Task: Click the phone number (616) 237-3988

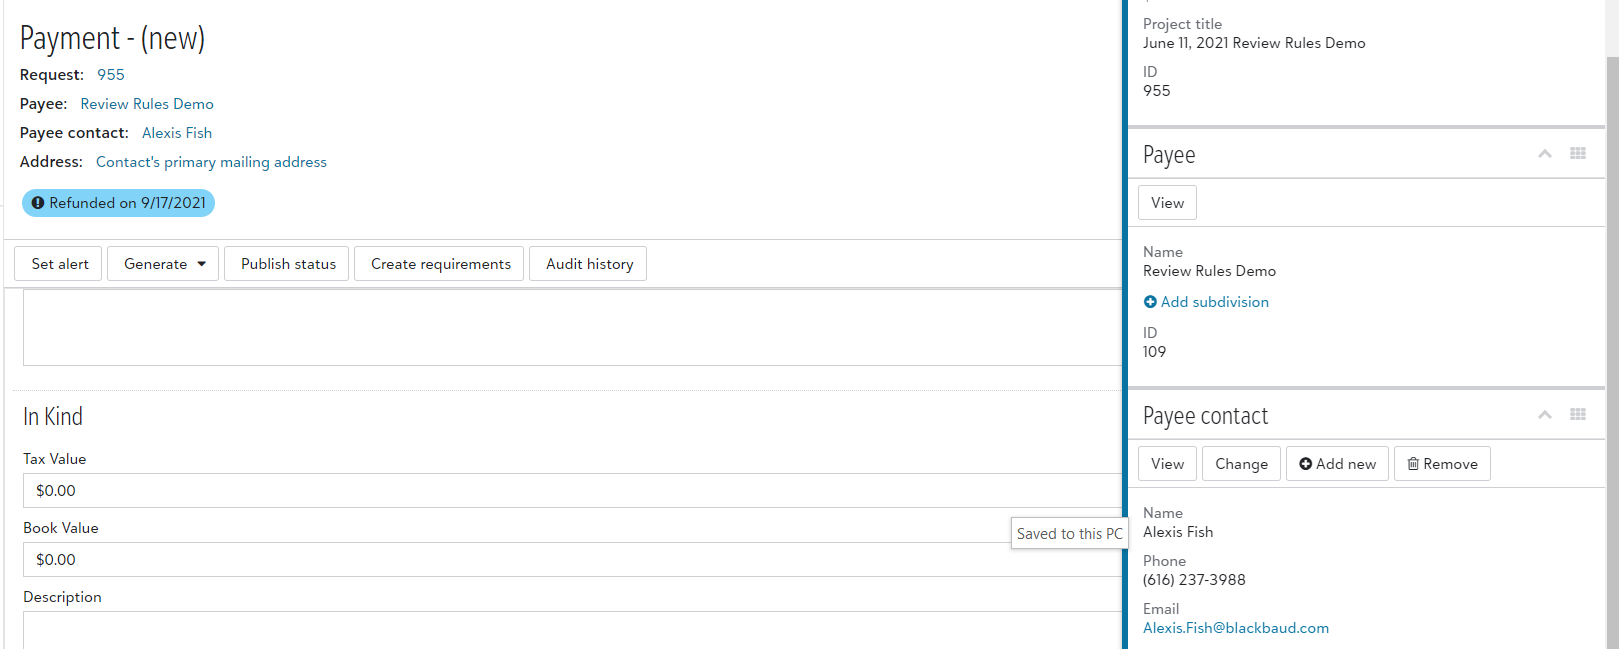Action: tap(1194, 580)
